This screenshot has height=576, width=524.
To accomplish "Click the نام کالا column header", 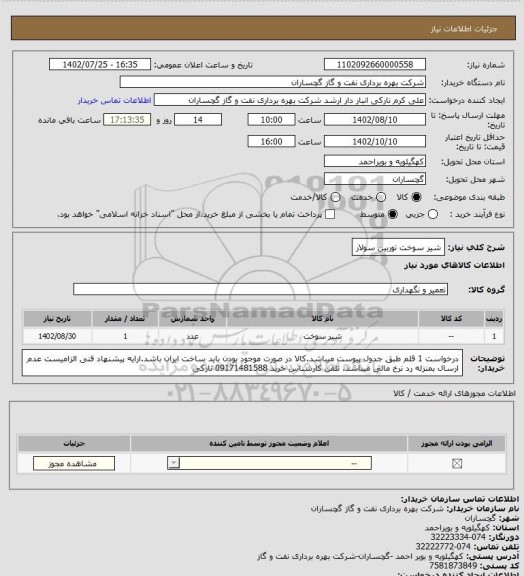I will (x=322, y=318).
